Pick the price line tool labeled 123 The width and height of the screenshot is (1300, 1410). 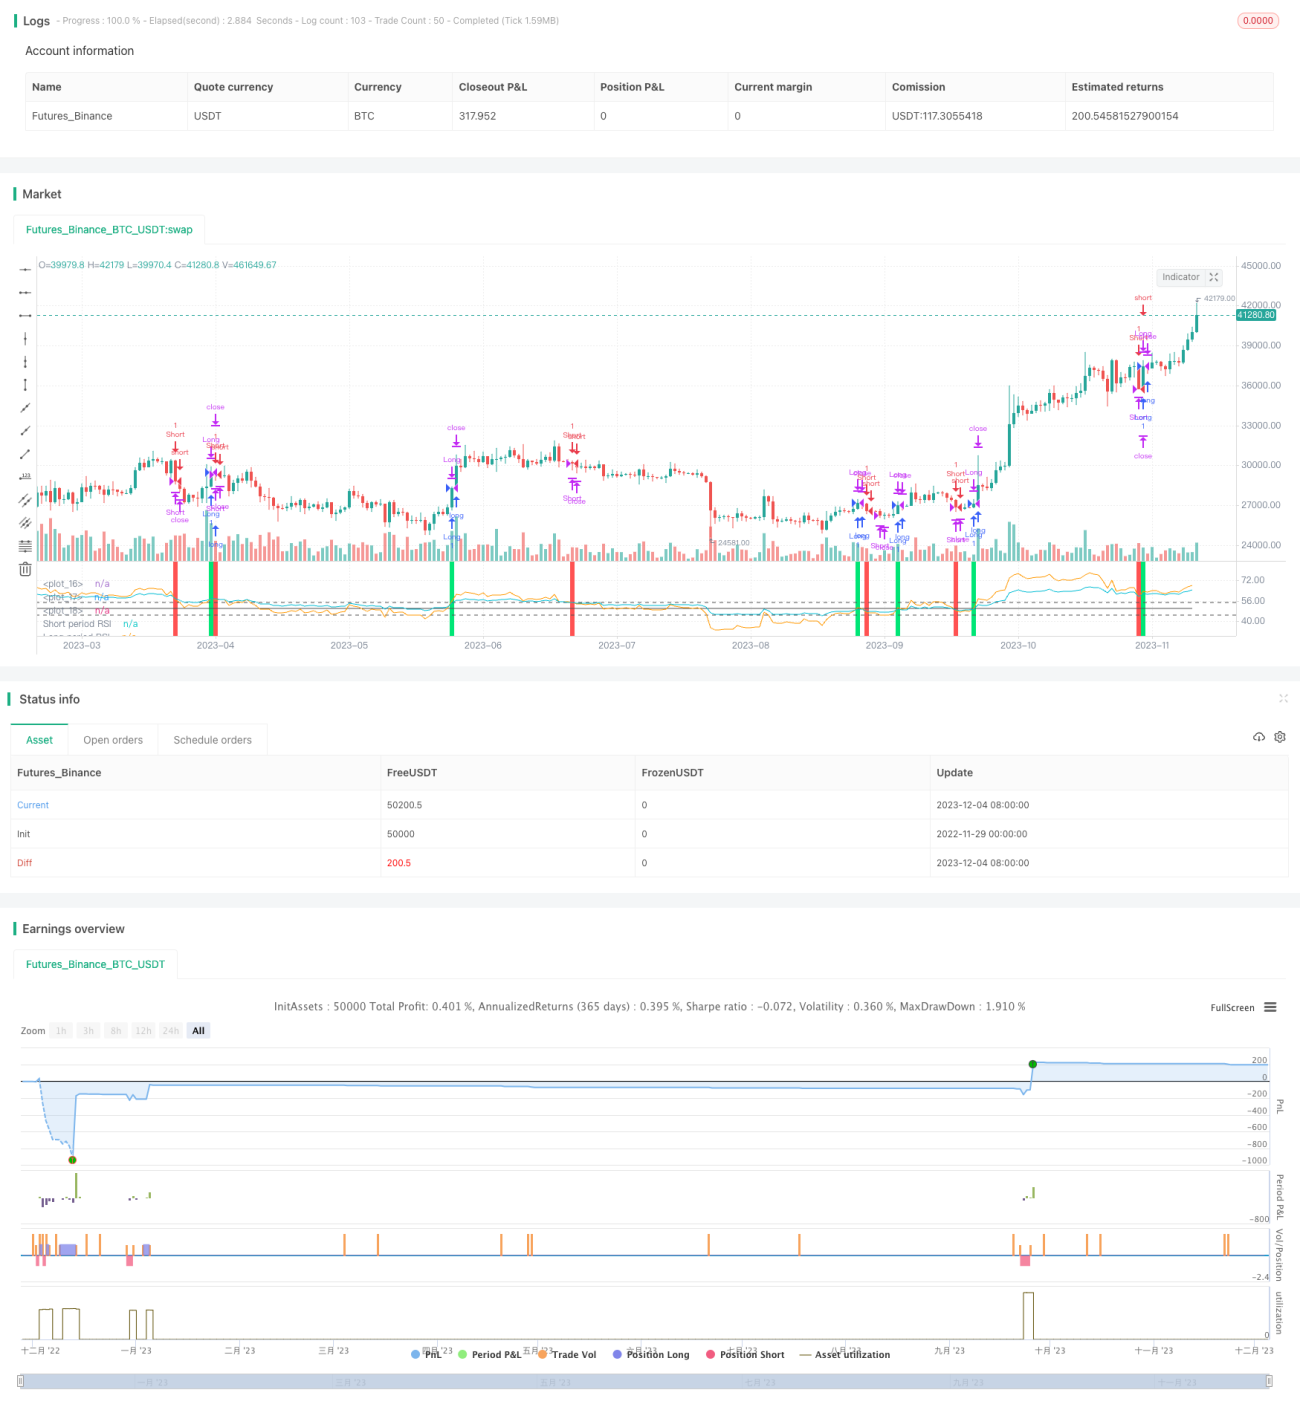click(x=25, y=476)
